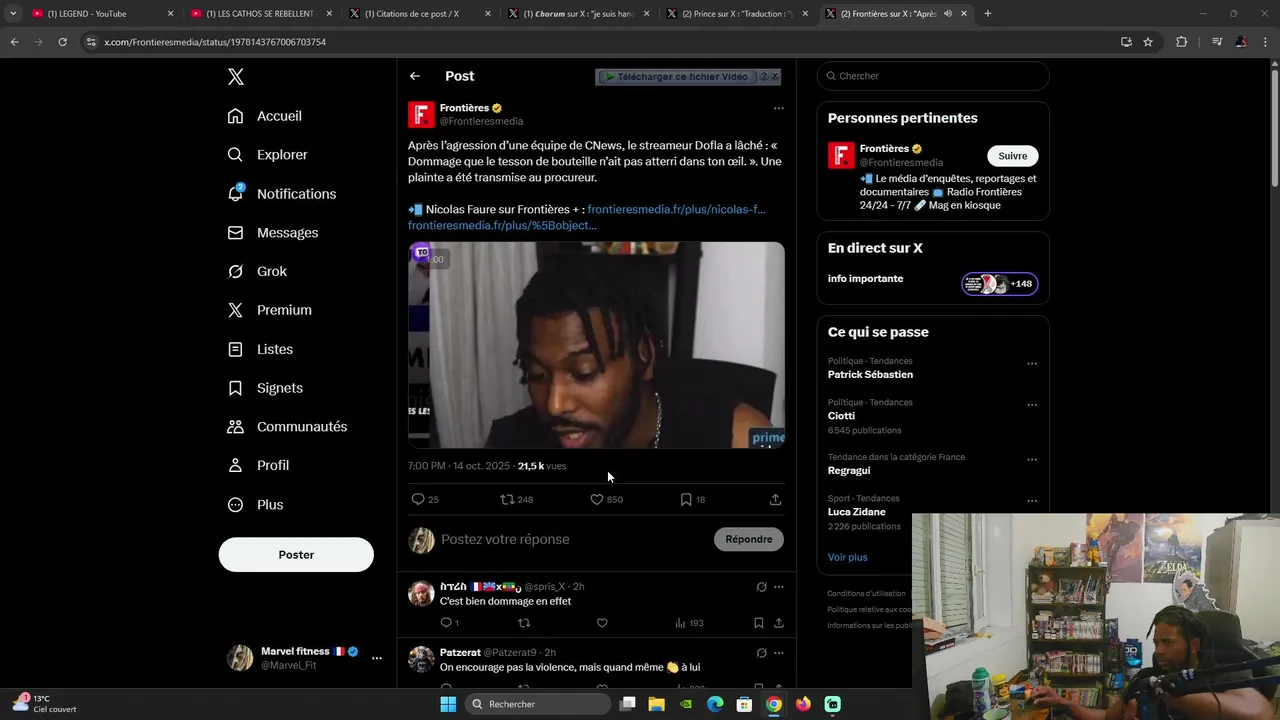Reply to the spris_X comment
The width and height of the screenshot is (1280, 720).
pos(446,623)
